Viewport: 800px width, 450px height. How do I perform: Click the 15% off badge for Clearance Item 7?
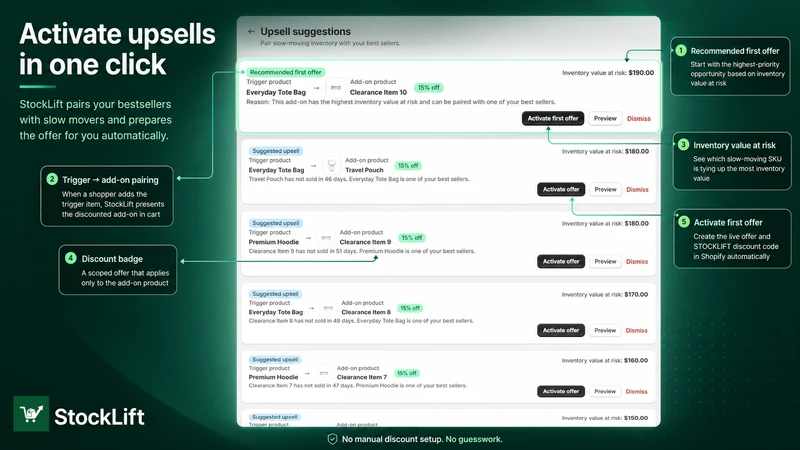click(407, 373)
